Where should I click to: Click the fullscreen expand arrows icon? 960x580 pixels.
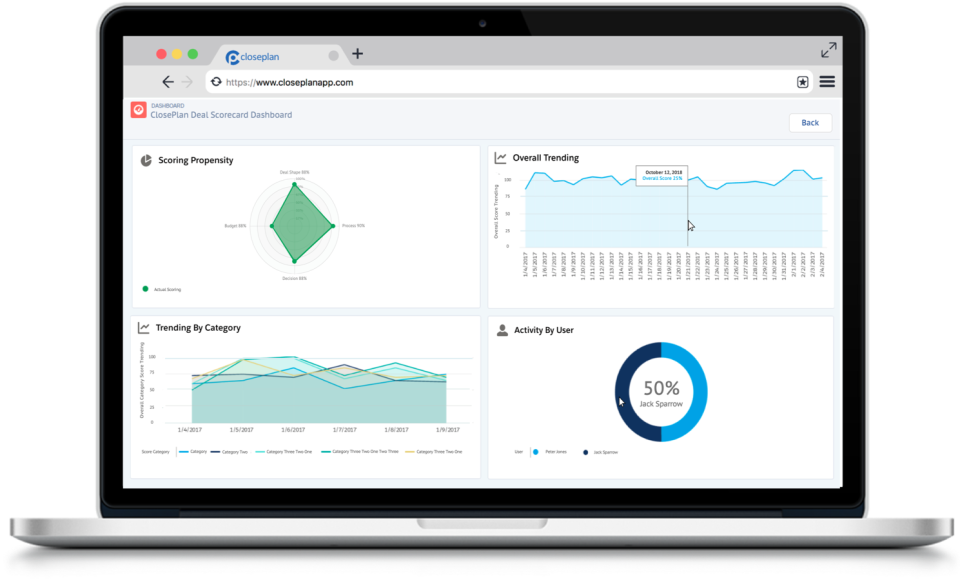click(828, 48)
